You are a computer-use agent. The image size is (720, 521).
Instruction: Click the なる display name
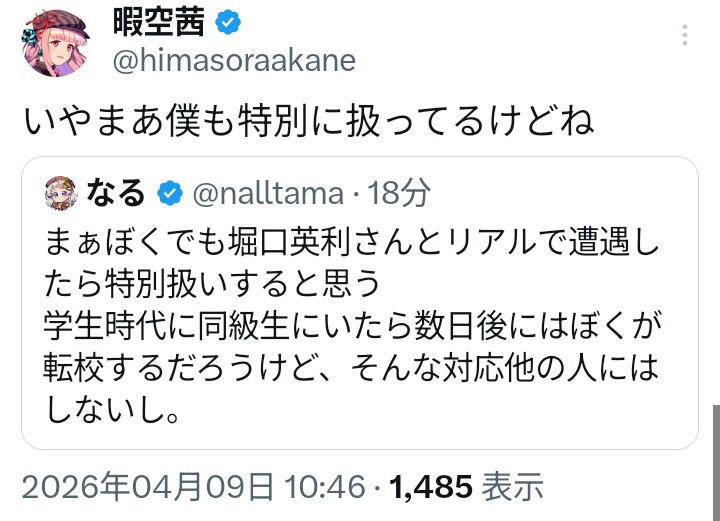click(117, 191)
